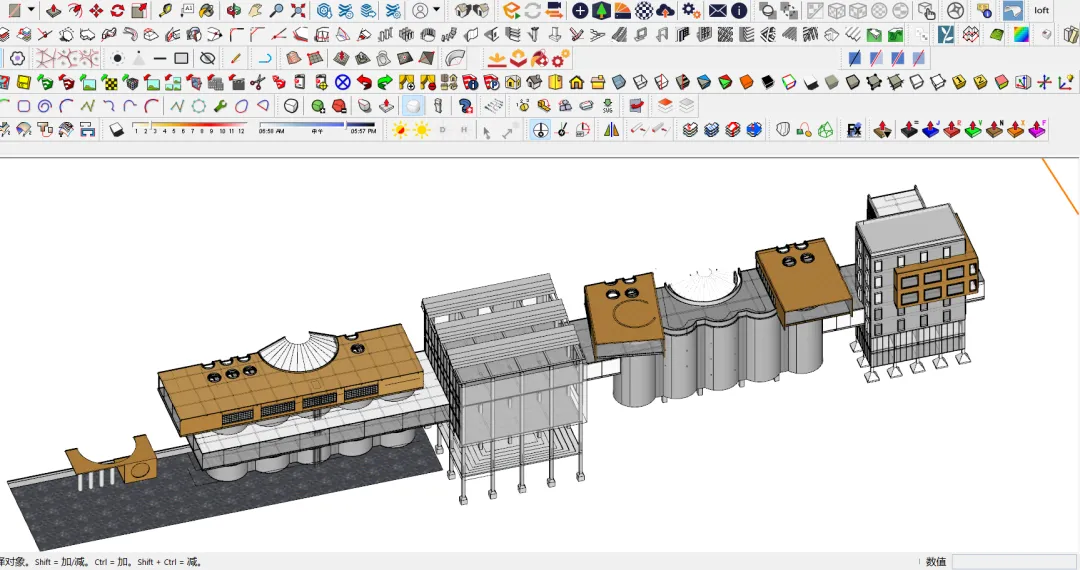Viewport: 1080px width, 570px height.
Task: Click the envelope mail icon
Action: point(717,10)
